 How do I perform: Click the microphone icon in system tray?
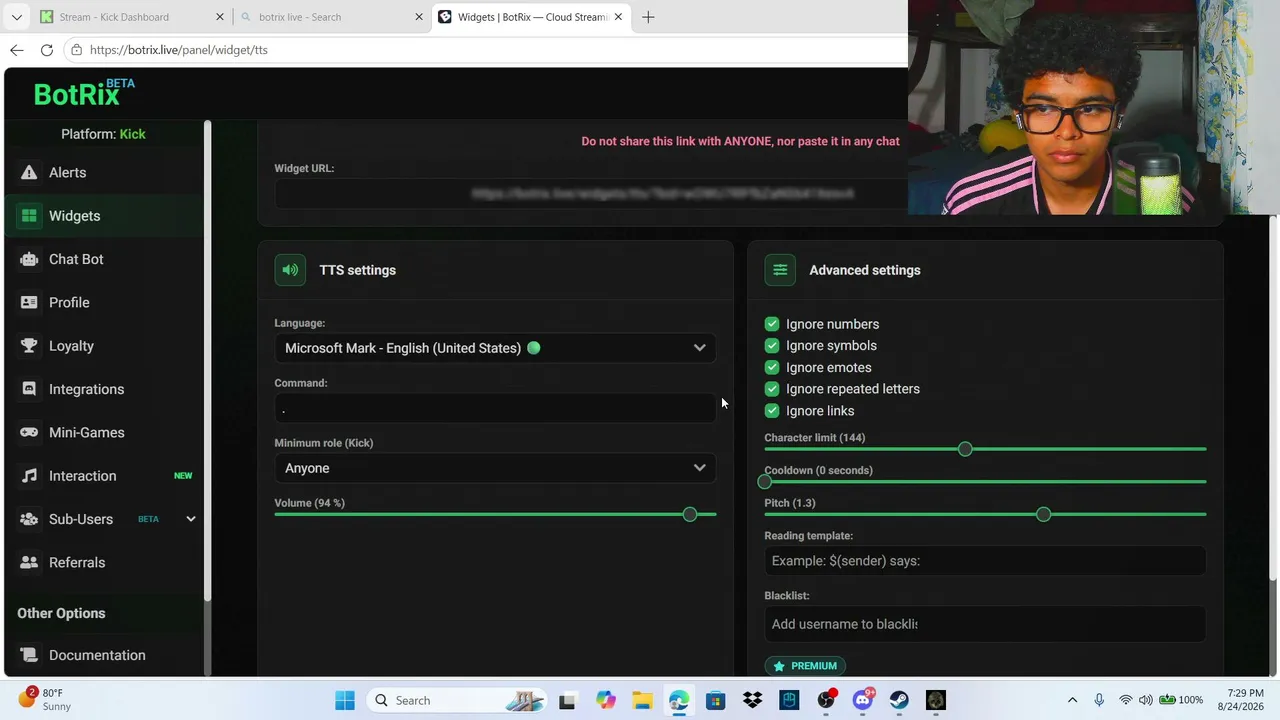coord(1099,700)
